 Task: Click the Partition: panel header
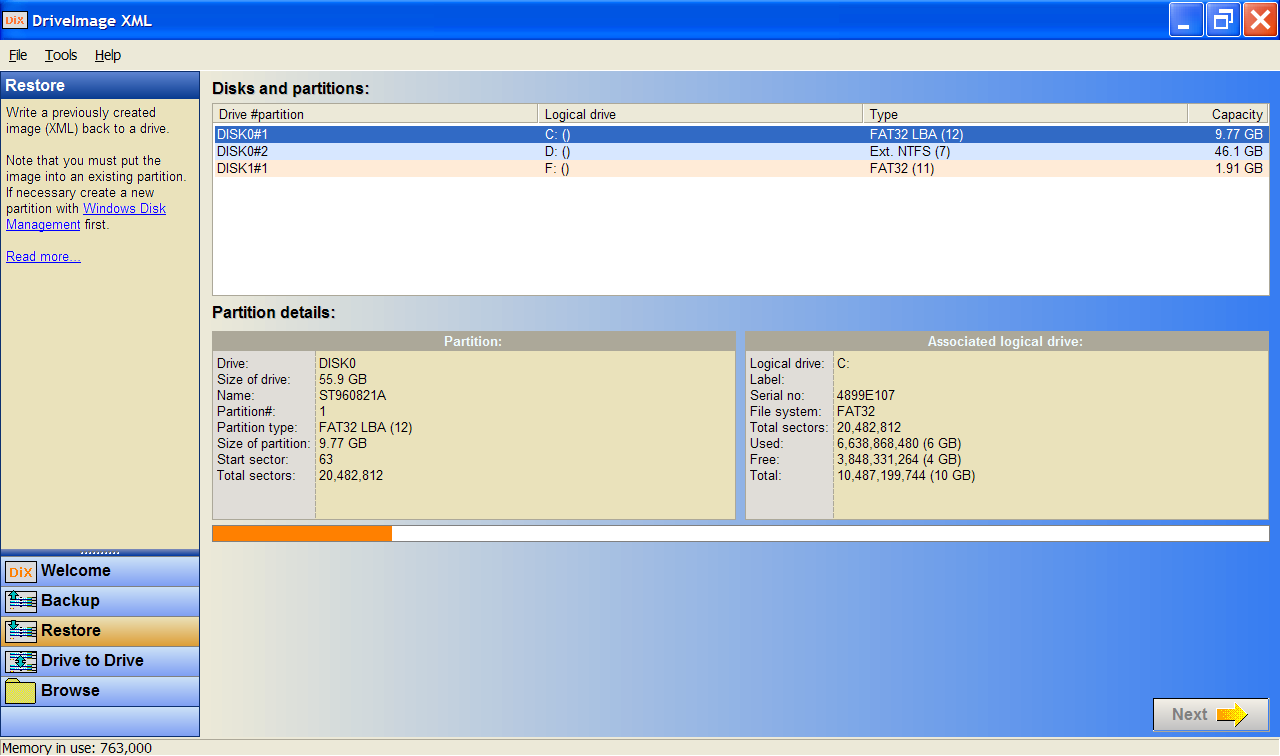(x=474, y=341)
